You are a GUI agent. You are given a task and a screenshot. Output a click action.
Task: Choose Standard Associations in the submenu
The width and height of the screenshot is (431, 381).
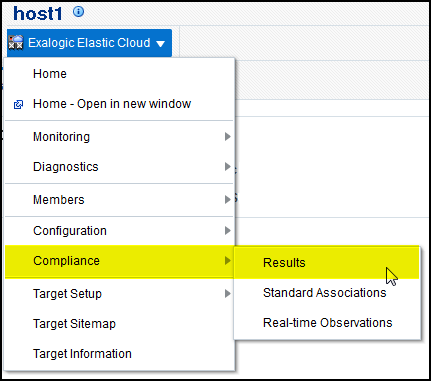pos(327,293)
